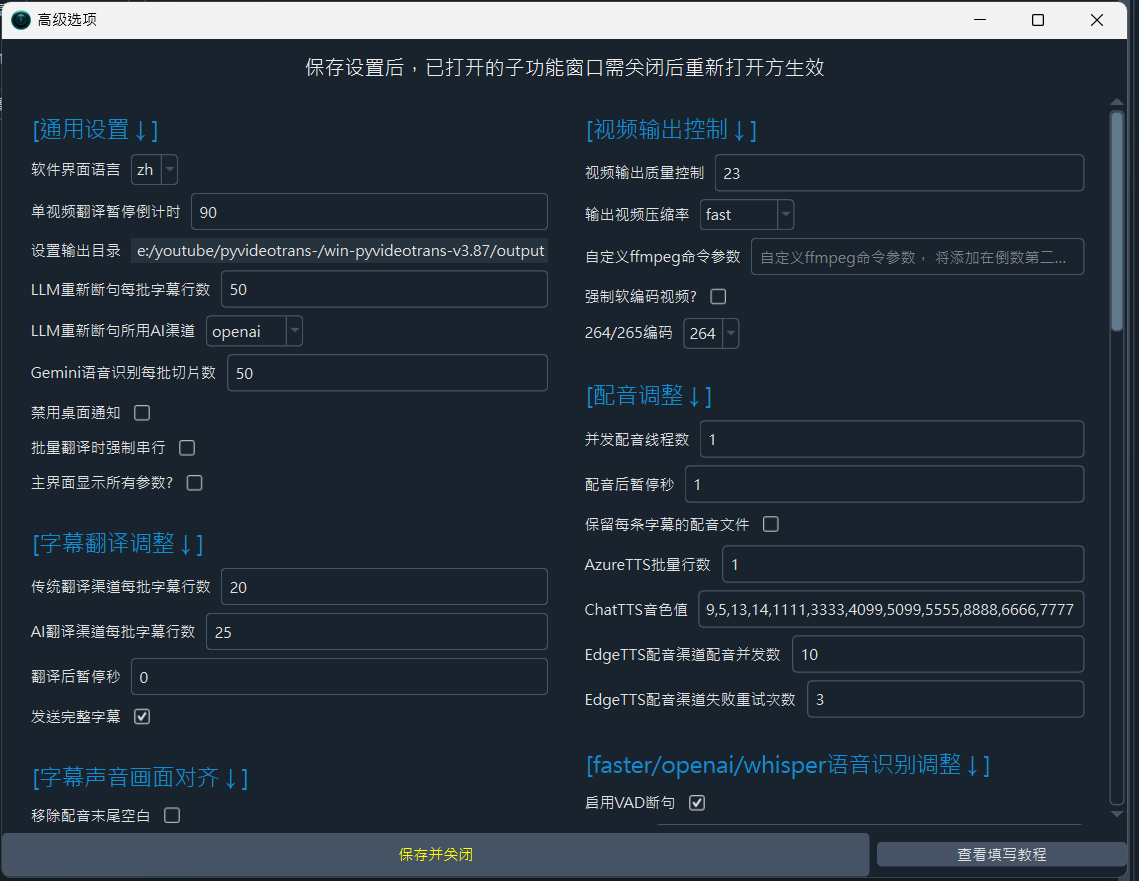
Task: Disable the 启用VAD断句 checkbox
Action: tap(697, 802)
